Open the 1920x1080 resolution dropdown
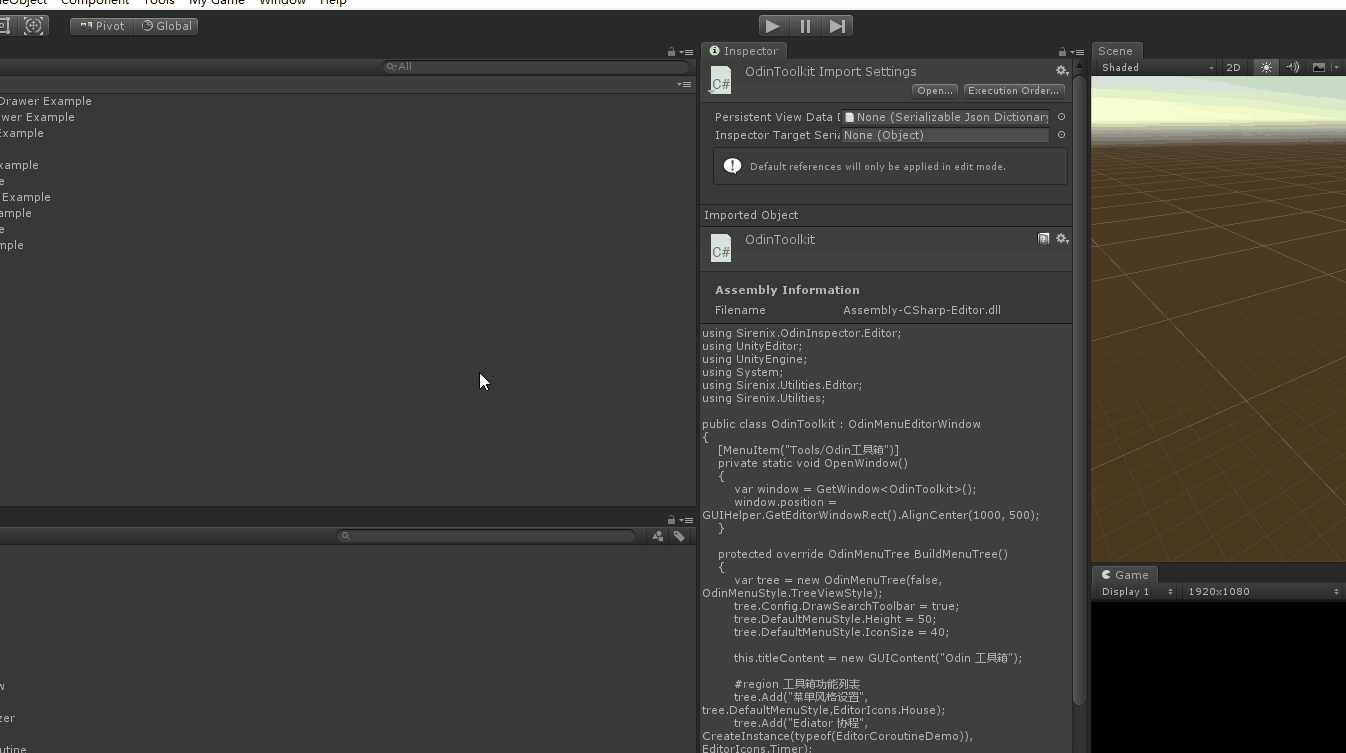Image resolution: width=1346 pixels, height=753 pixels. 1262,591
